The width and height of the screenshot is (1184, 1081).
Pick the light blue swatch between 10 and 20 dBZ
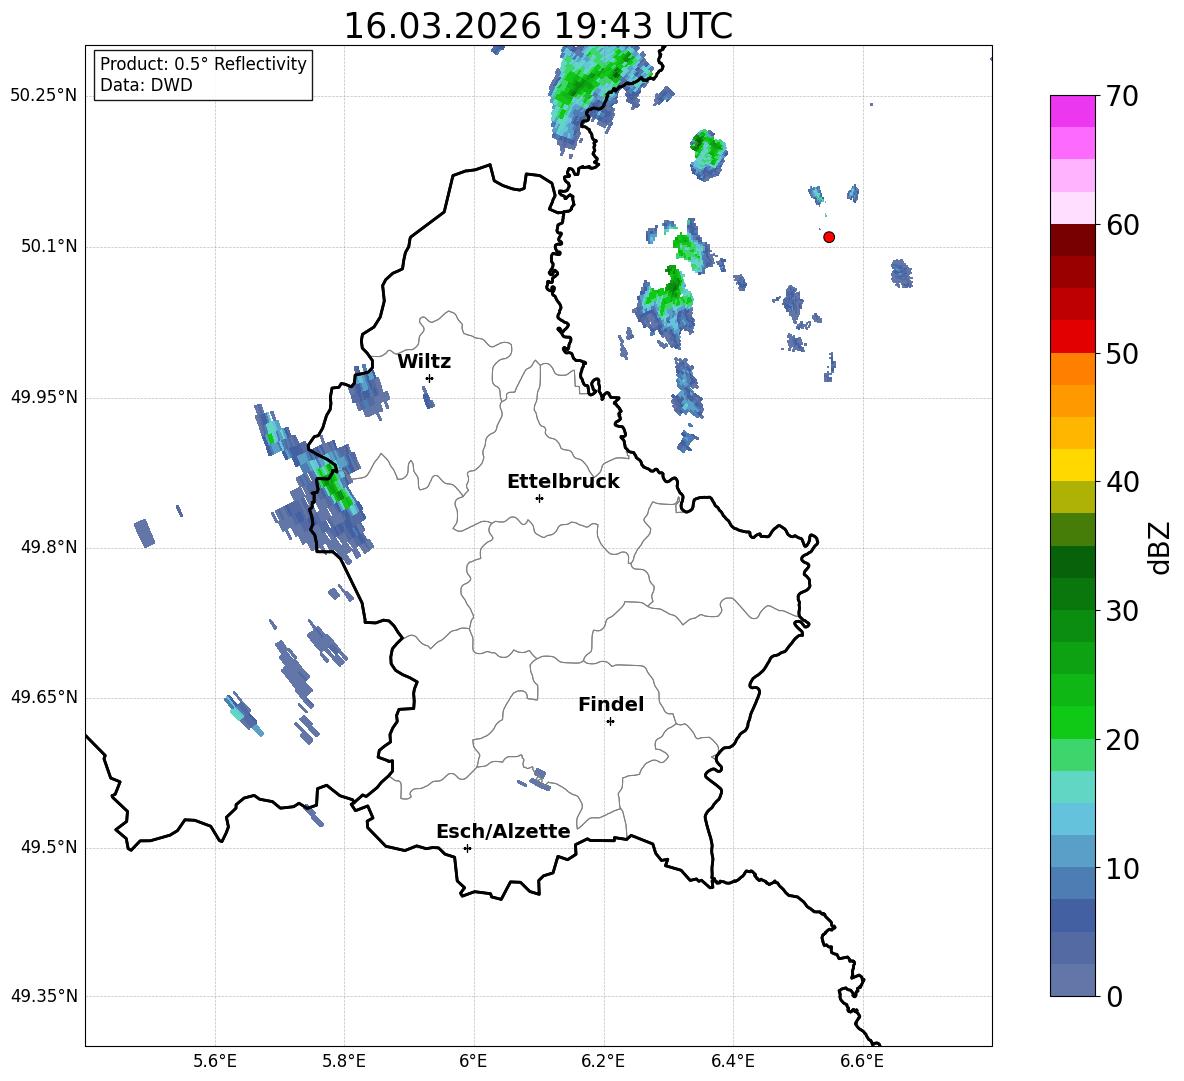click(1072, 819)
